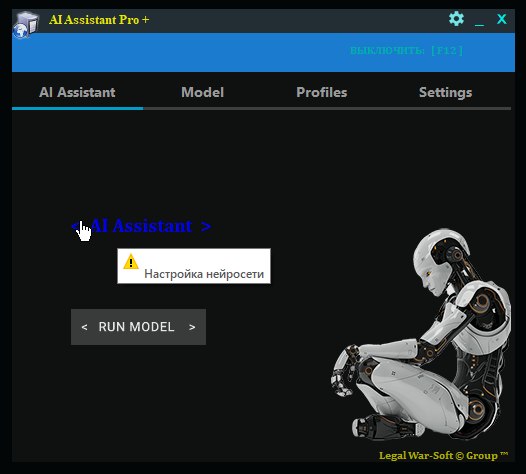Click the Legal War-Soft Group credit text

tap(443, 455)
